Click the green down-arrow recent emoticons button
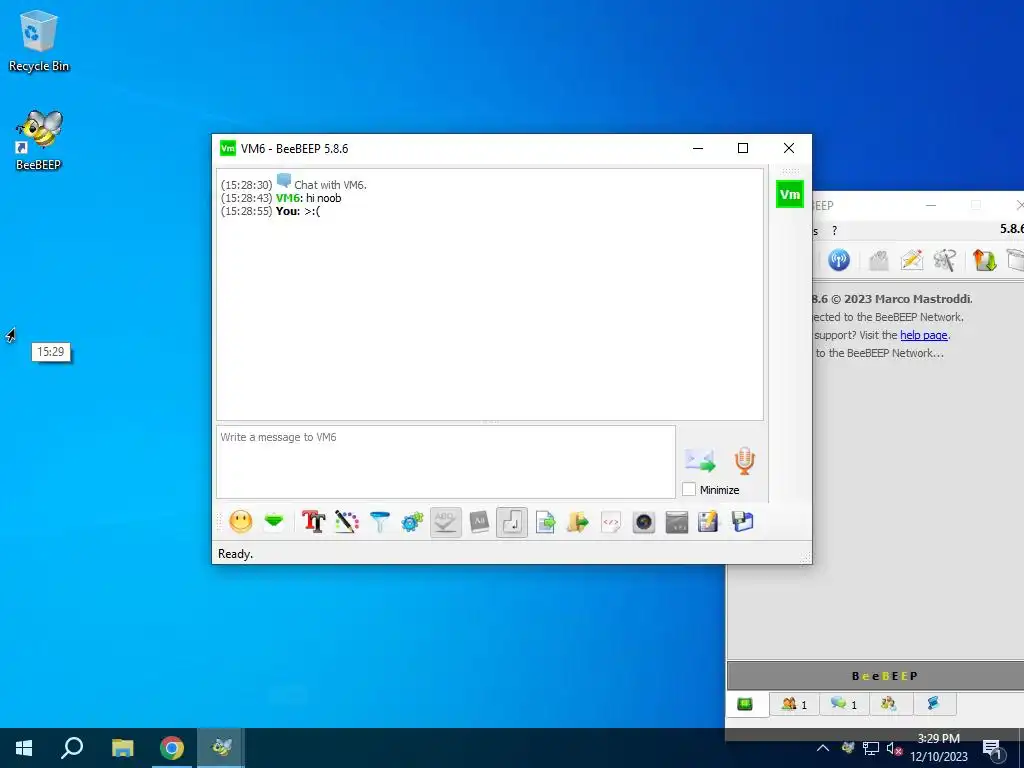1024x768 pixels. point(274,522)
